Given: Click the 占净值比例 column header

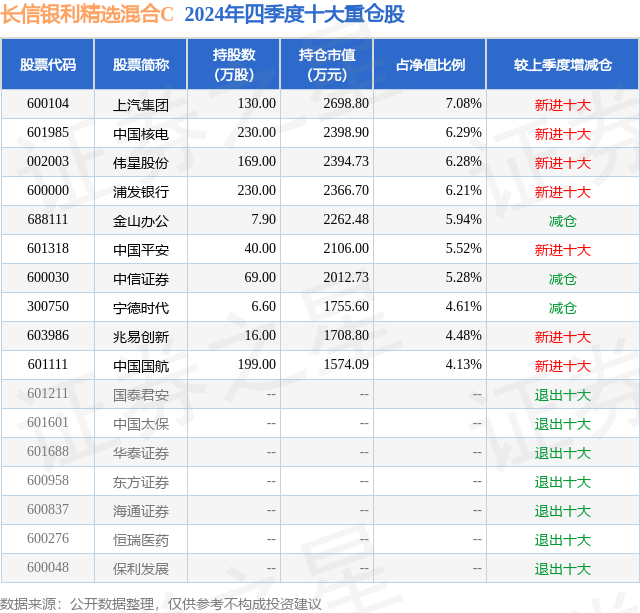Looking at the screenshot, I should 430,64.
